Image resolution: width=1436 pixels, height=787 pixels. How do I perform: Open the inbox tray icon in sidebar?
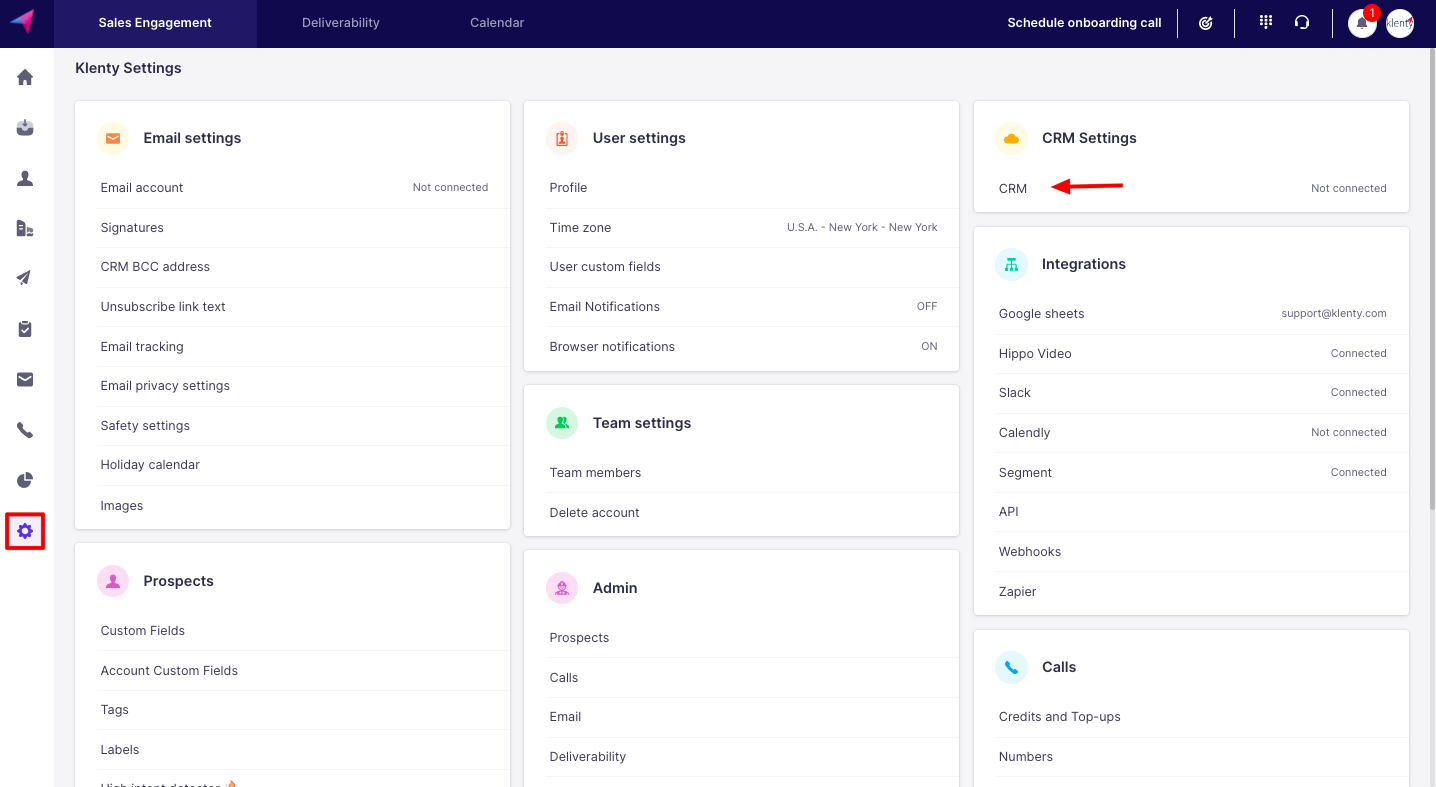[25, 127]
